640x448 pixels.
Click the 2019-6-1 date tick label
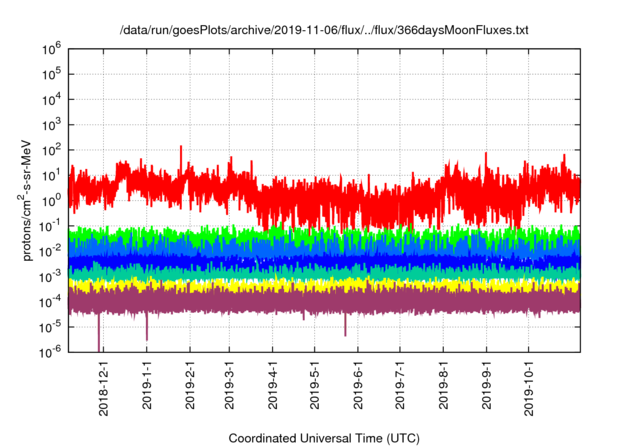point(358,384)
